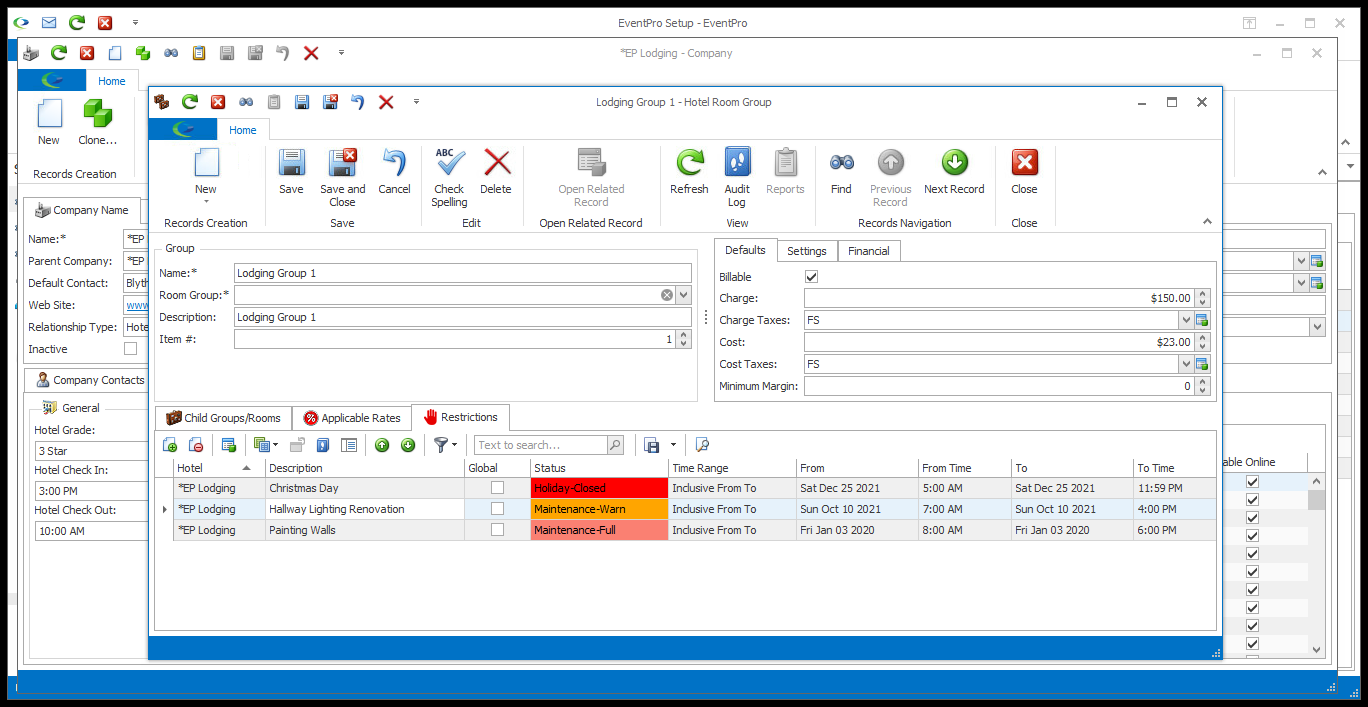Clear the Room Group field with the x button
The width and height of the screenshot is (1368, 707).
(667, 295)
